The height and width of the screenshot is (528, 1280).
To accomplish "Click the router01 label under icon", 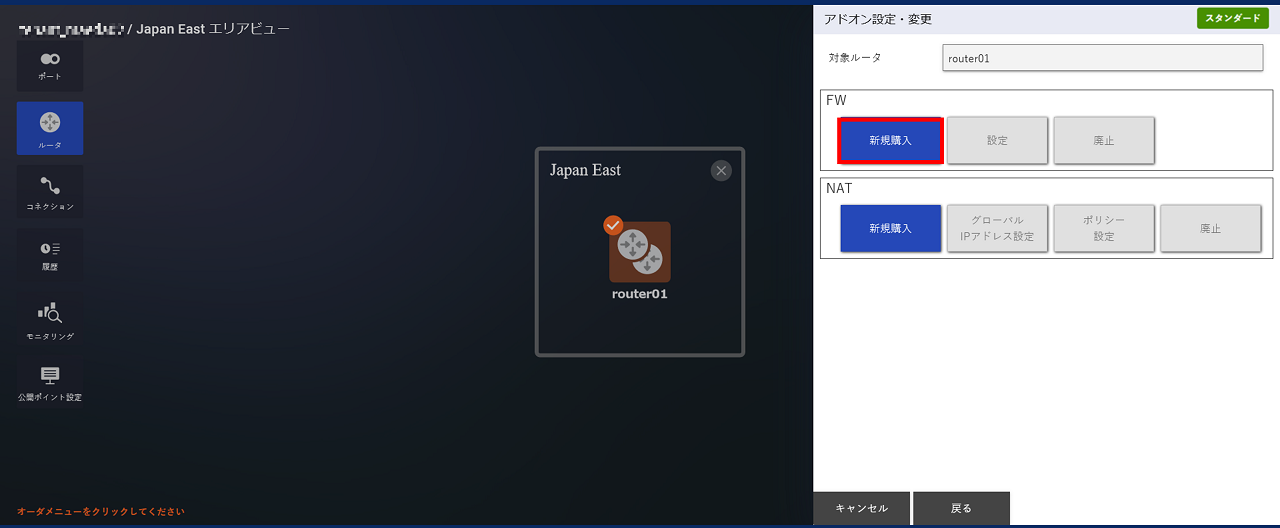I will click(x=640, y=294).
